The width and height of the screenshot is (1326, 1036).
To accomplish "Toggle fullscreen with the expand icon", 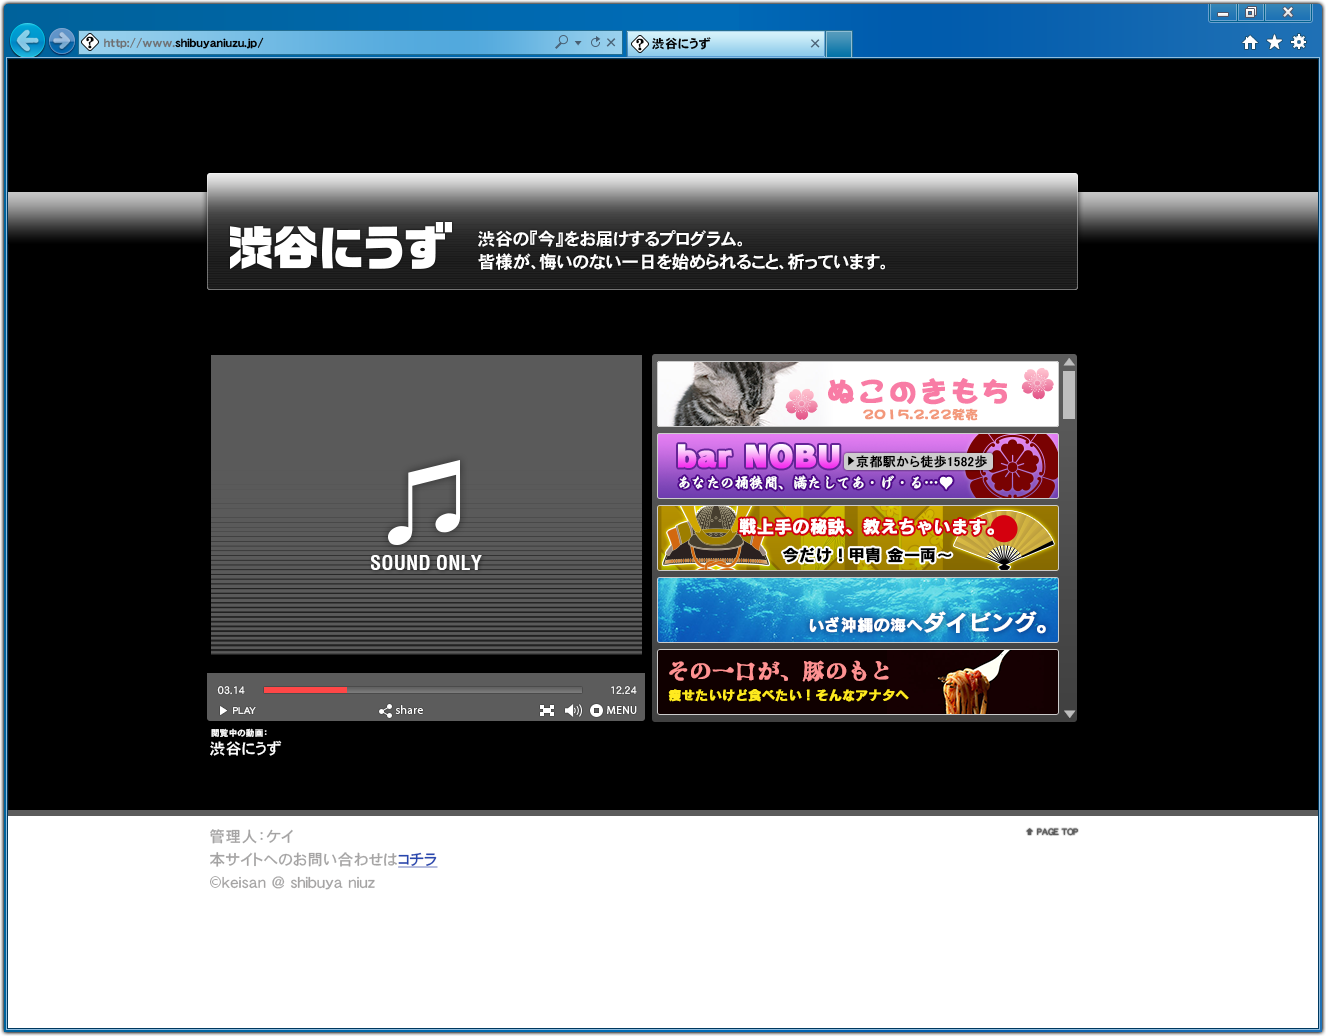I will click(x=547, y=710).
